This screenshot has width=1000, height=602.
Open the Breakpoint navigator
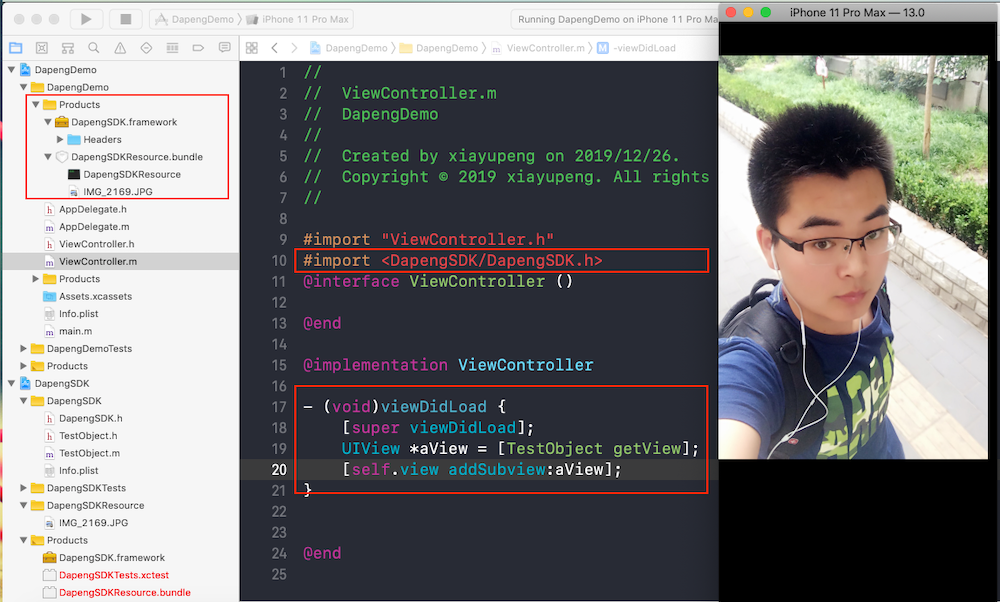click(200, 47)
